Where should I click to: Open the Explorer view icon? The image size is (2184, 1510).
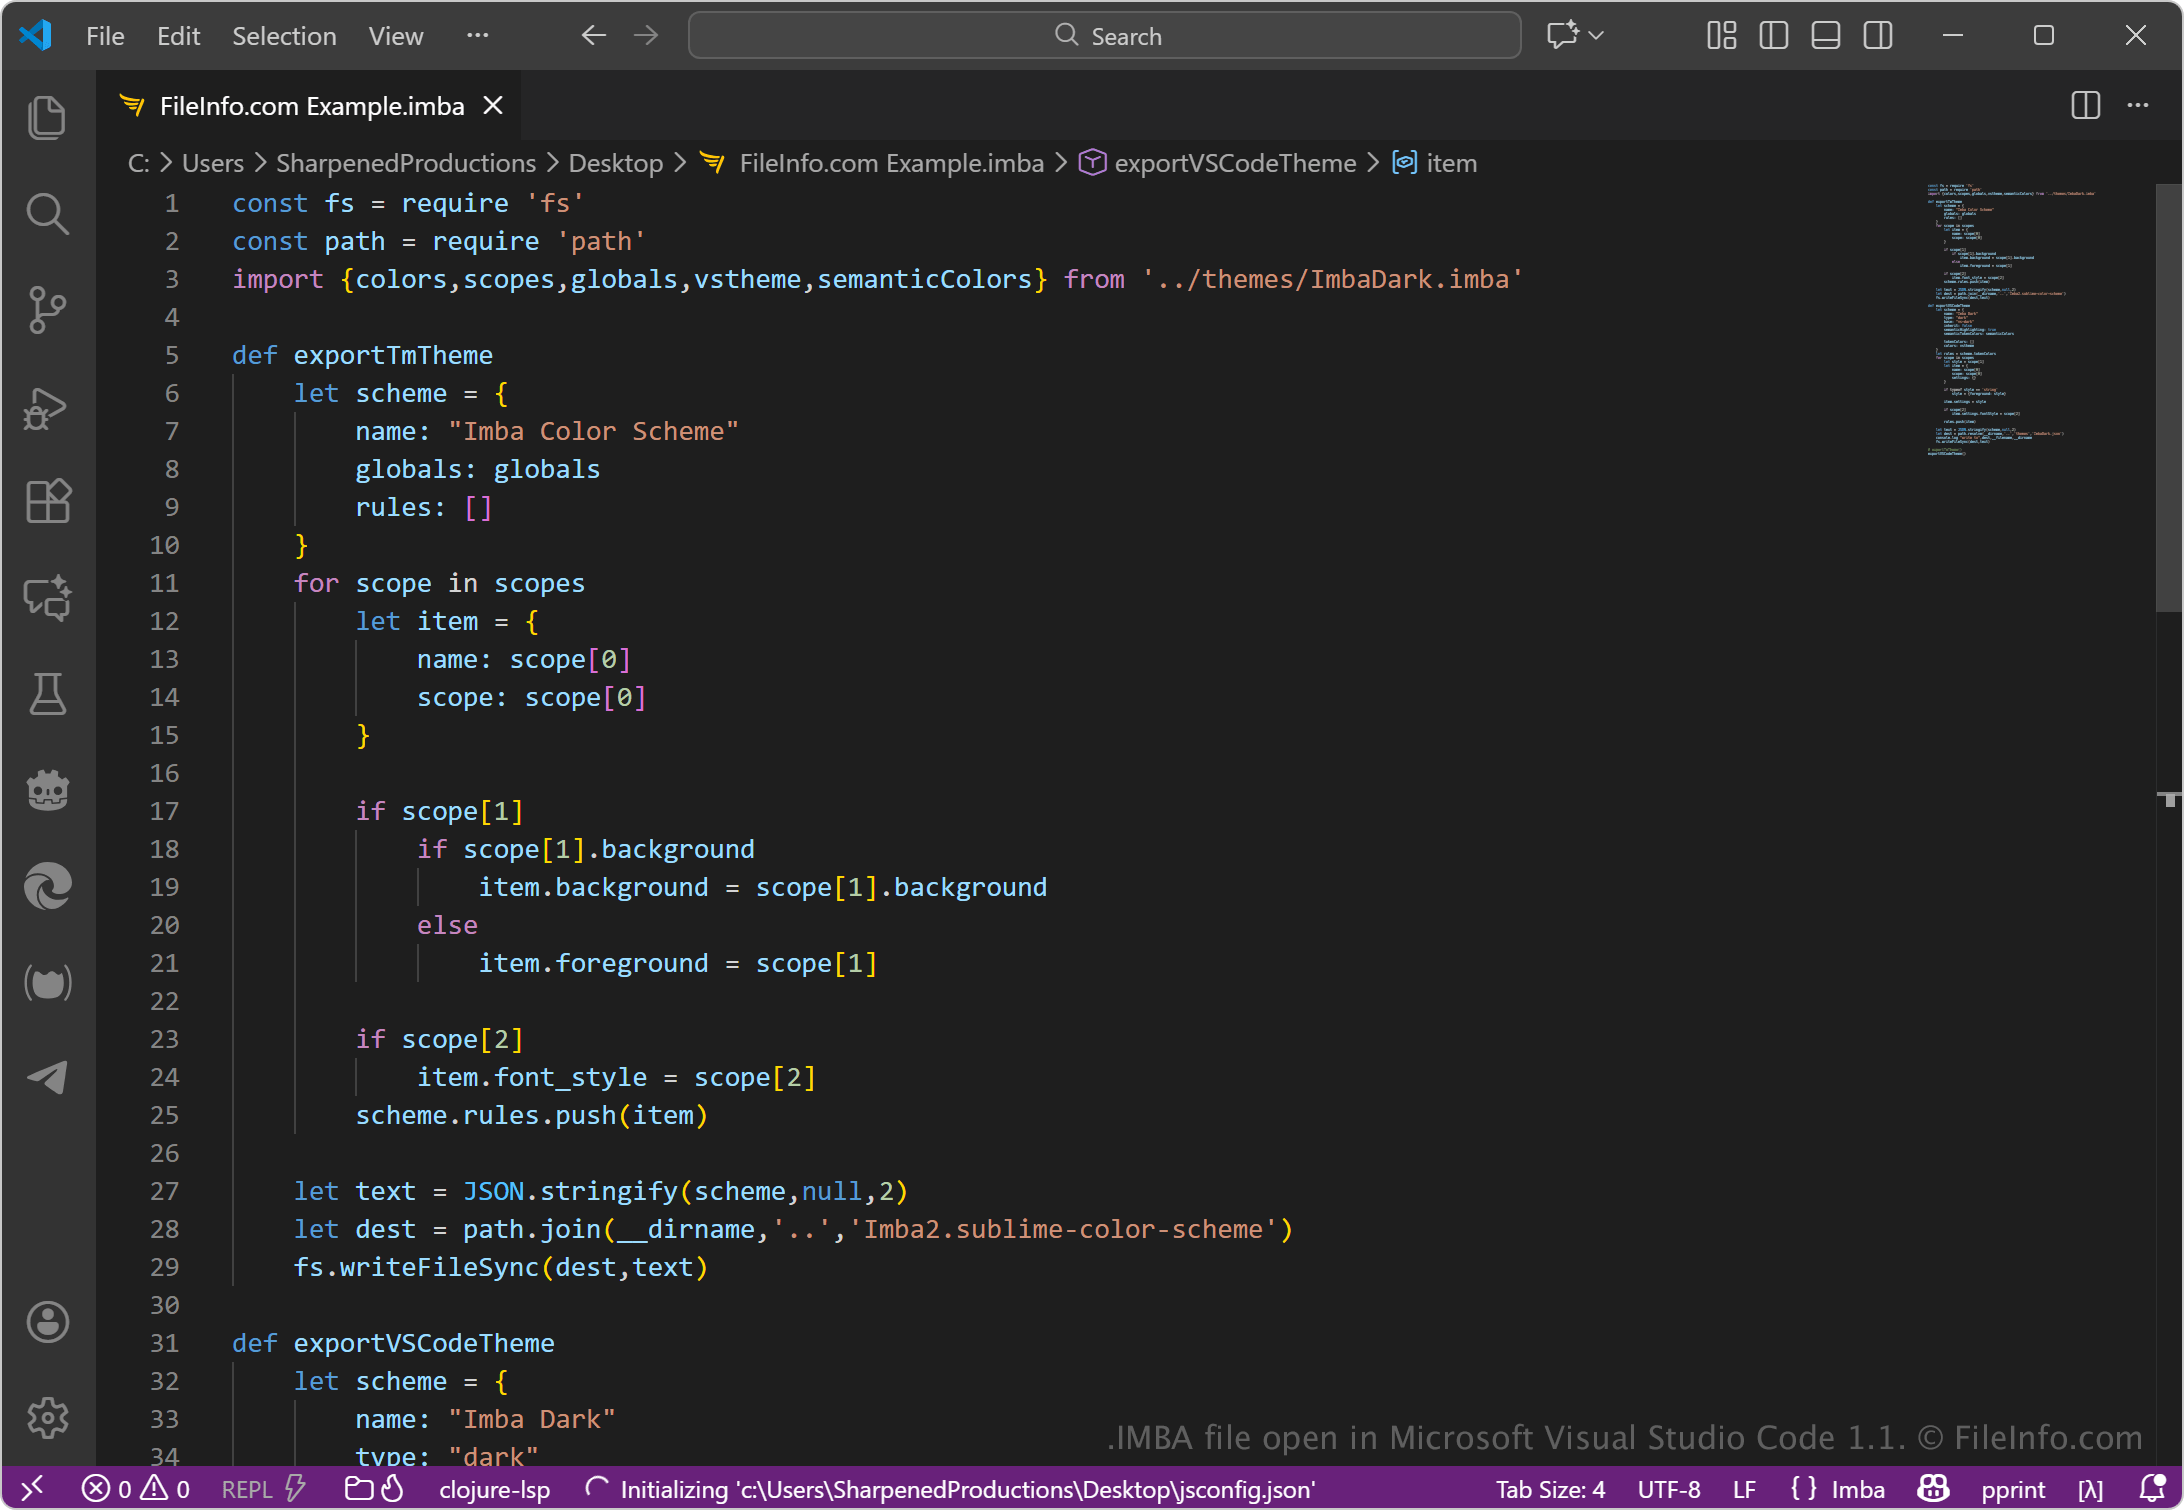[47, 117]
